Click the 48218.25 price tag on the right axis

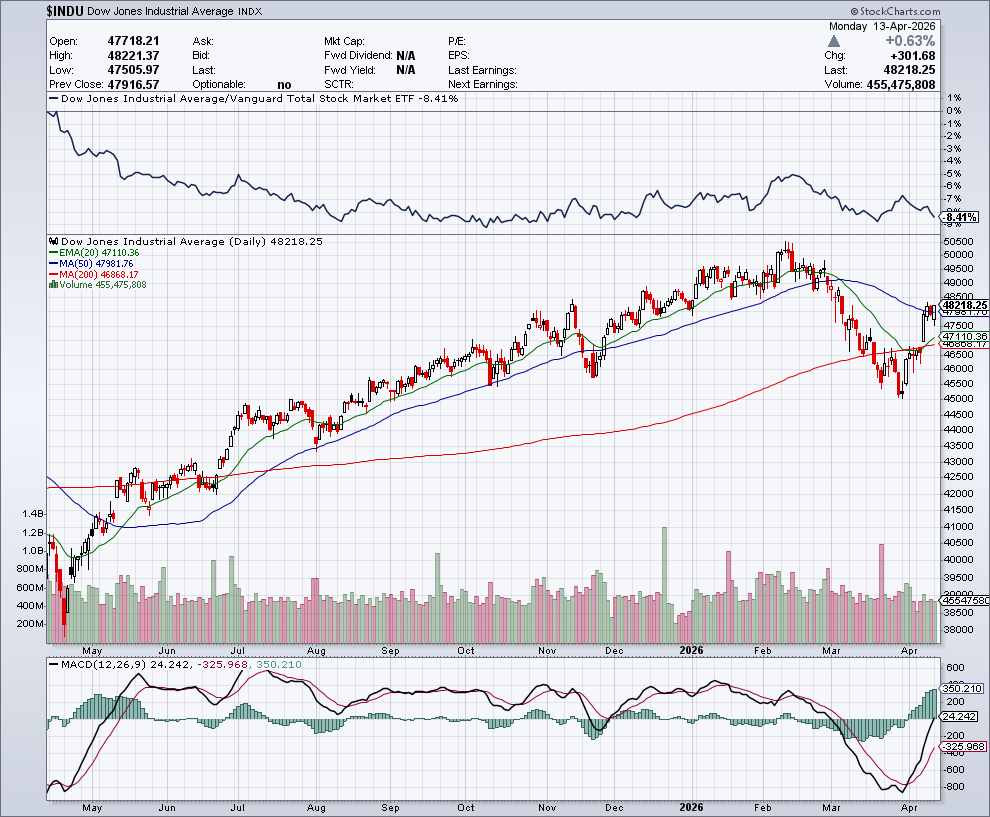(x=964, y=305)
